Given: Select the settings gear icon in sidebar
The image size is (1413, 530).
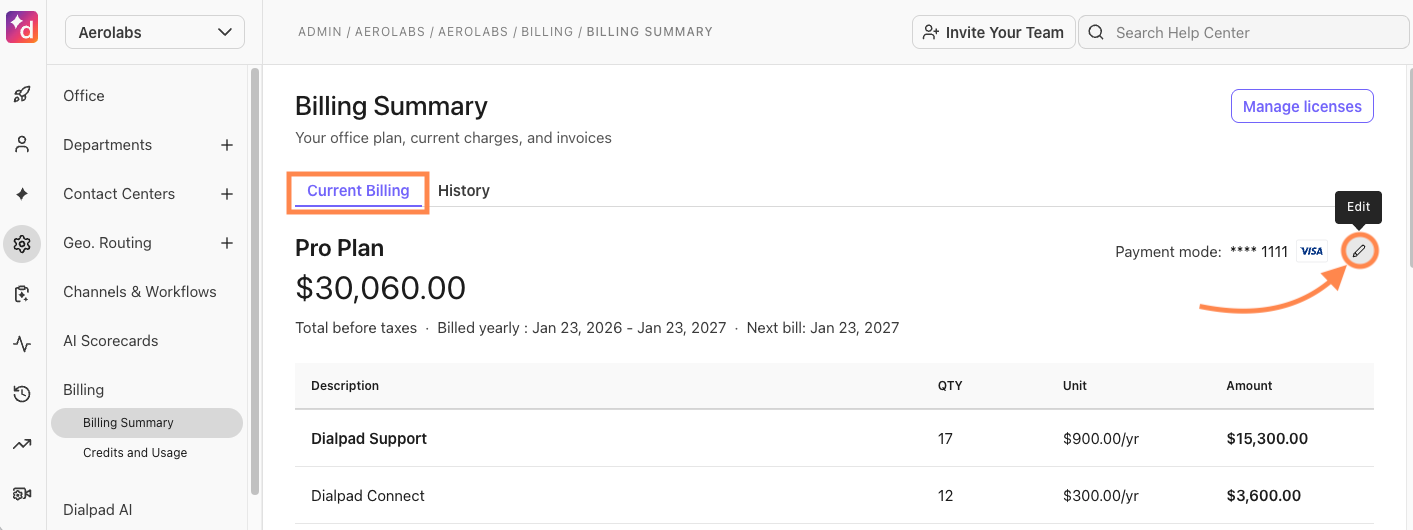Looking at the screenshot, I should click(22, 243).
